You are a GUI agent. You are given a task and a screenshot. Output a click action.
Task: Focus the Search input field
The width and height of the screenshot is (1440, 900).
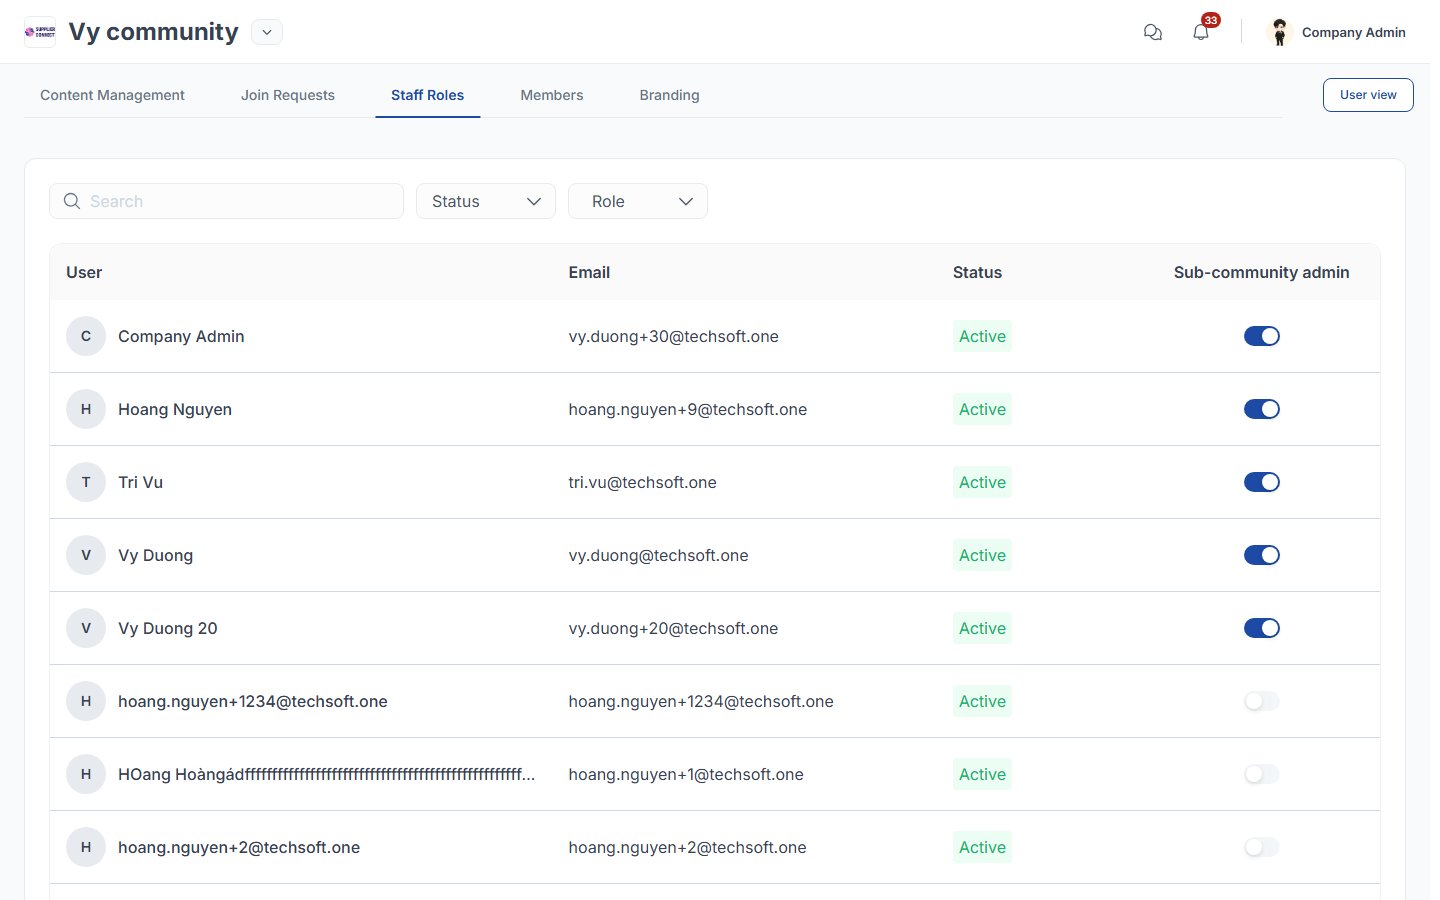click(x=227, y=201)
